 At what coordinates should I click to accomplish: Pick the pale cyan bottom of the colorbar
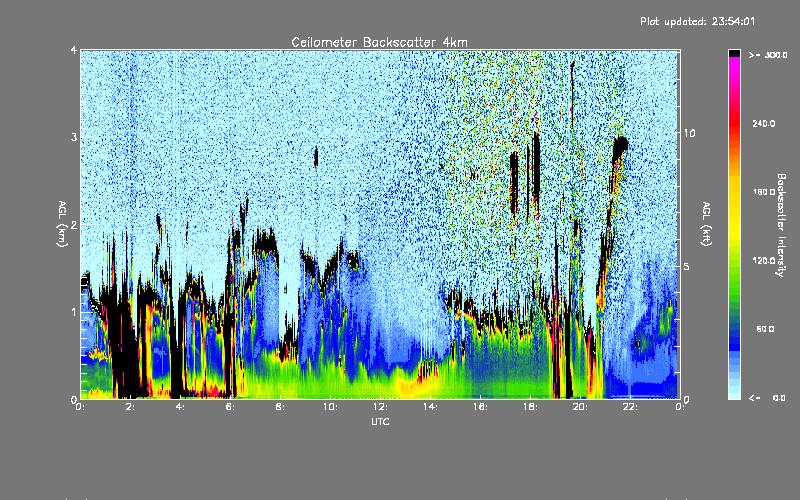[734, 393]
